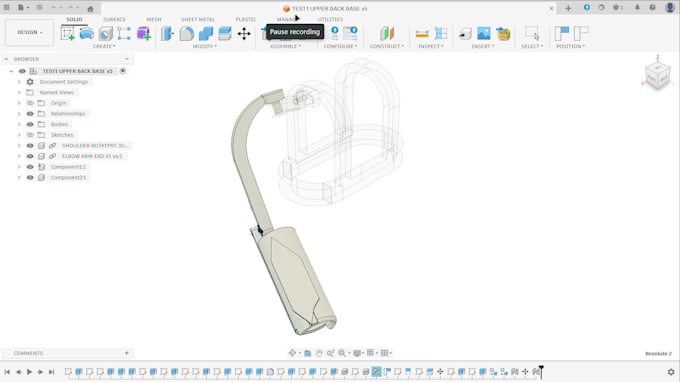This screenshot has width=680, height=382.
Task: Open the data panel grid icon
Action: 7,7
